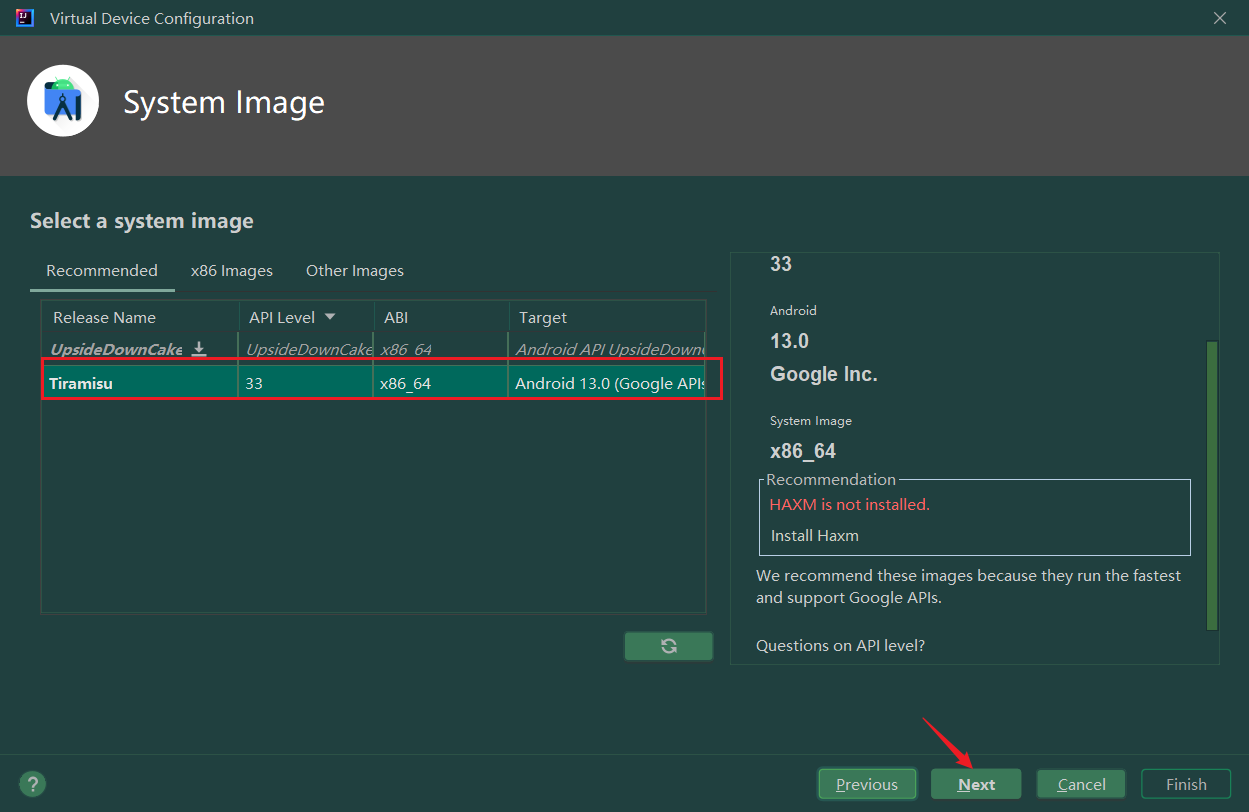The width and height of the screenshot is (1249, 812).
Task: Click the details panel vertical scrollbar
Action: pyautogui.click(x=1212, y=485)
